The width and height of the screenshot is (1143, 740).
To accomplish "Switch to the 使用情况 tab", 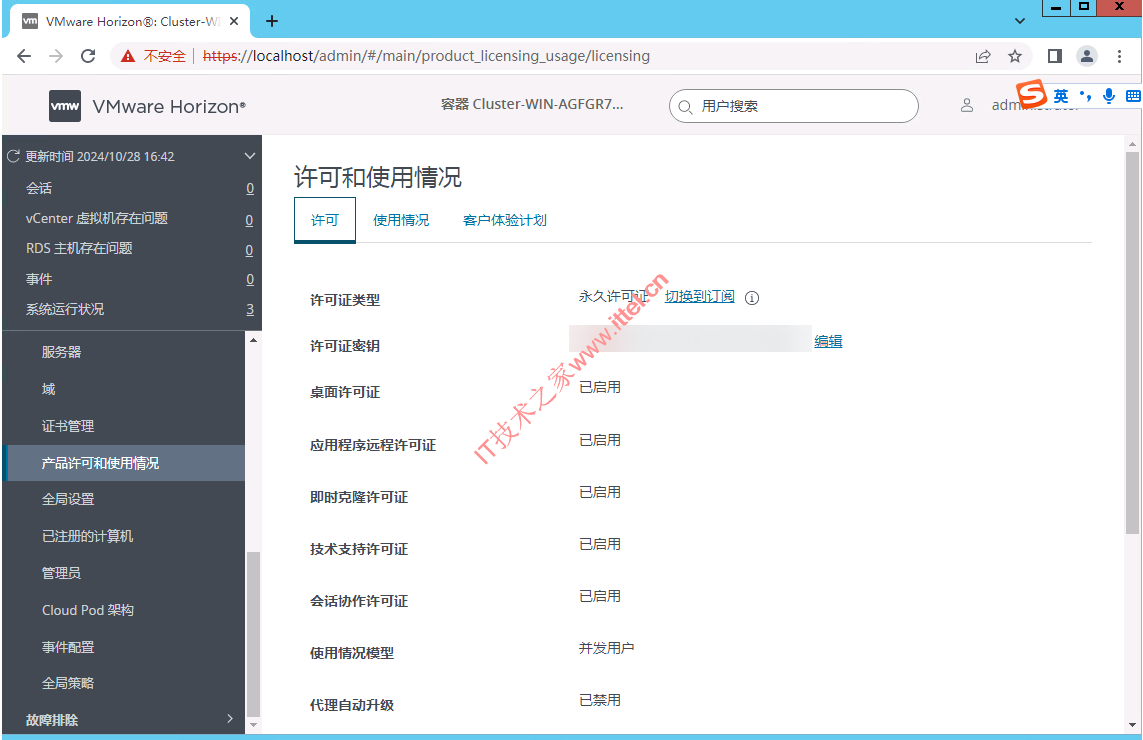I will point(401,219).
